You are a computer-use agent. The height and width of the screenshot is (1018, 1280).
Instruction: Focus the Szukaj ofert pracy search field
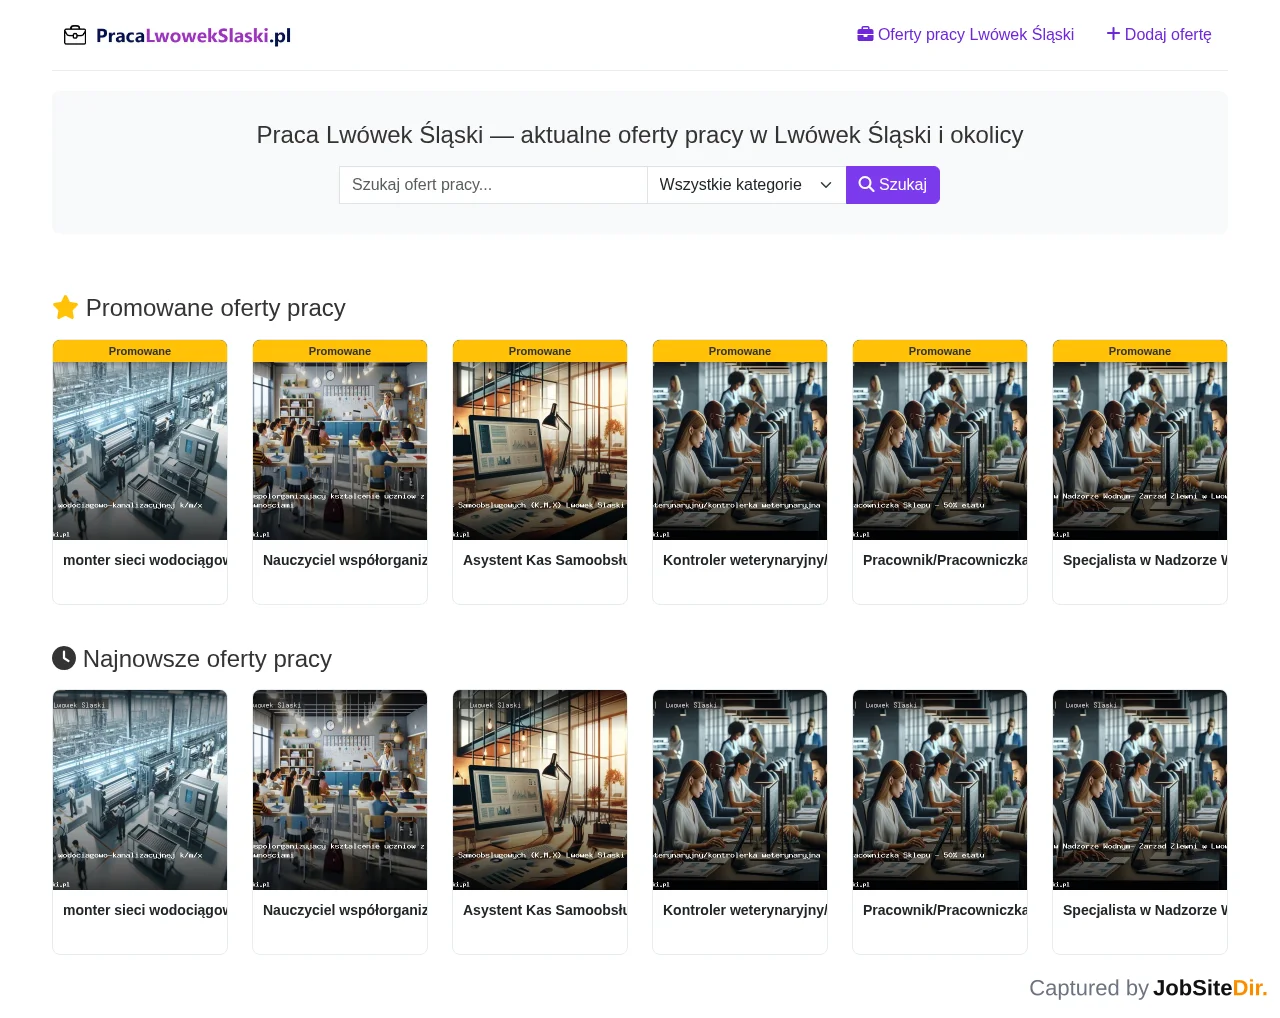[493, 185]
